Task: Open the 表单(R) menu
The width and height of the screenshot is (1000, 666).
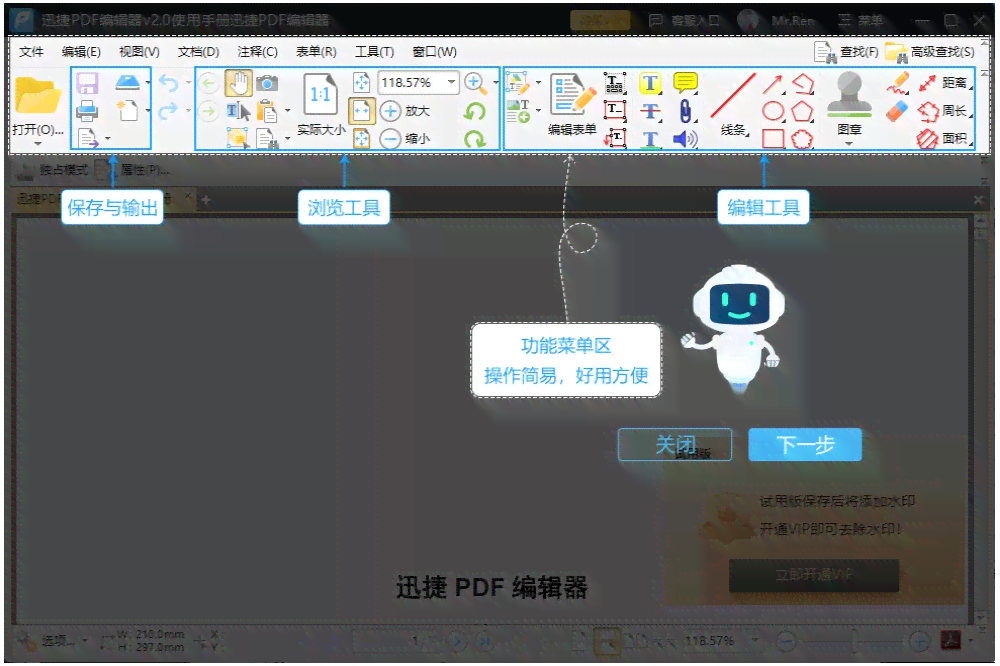Action: [316, 52]
